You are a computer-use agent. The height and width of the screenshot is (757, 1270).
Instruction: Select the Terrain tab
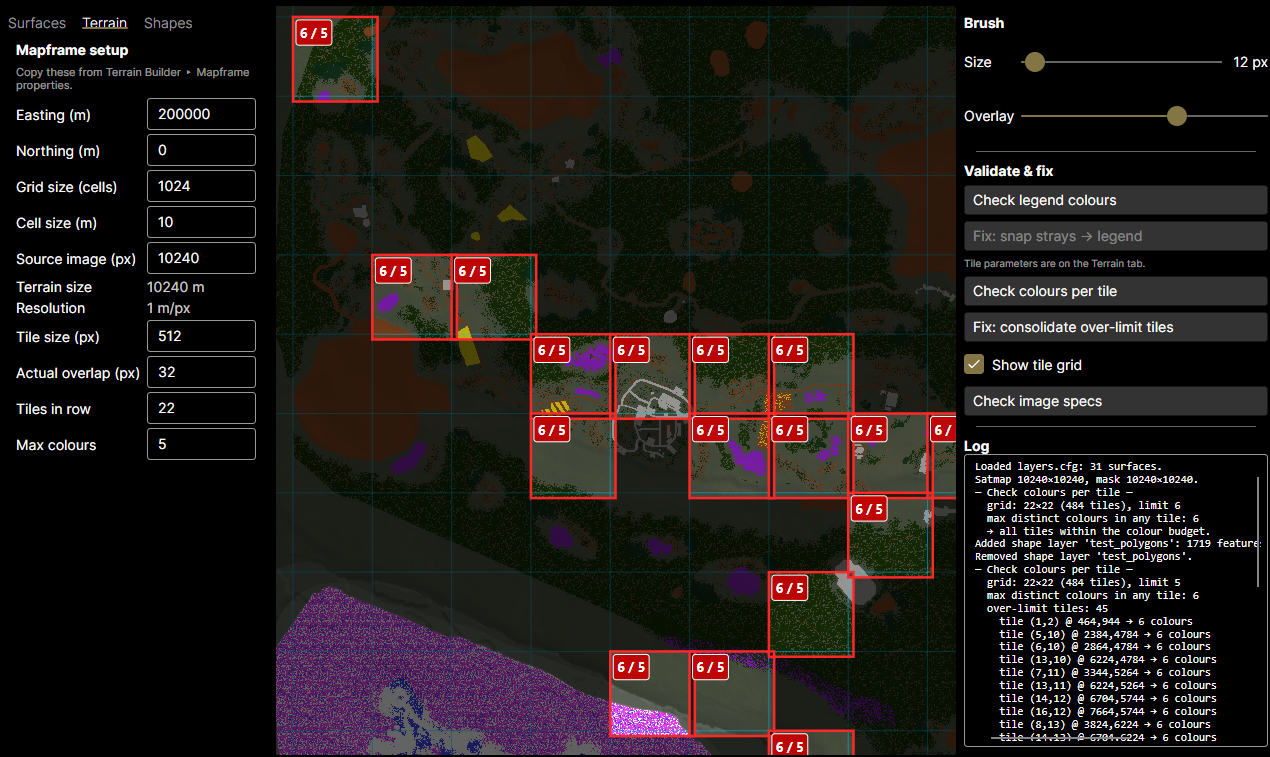click(105, 23)
